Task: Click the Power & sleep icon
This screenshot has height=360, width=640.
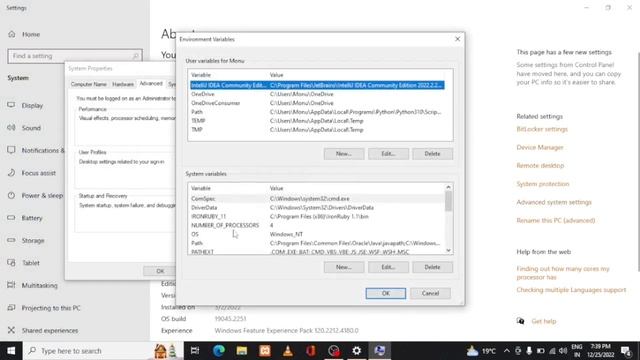Action: click(11, 195)
